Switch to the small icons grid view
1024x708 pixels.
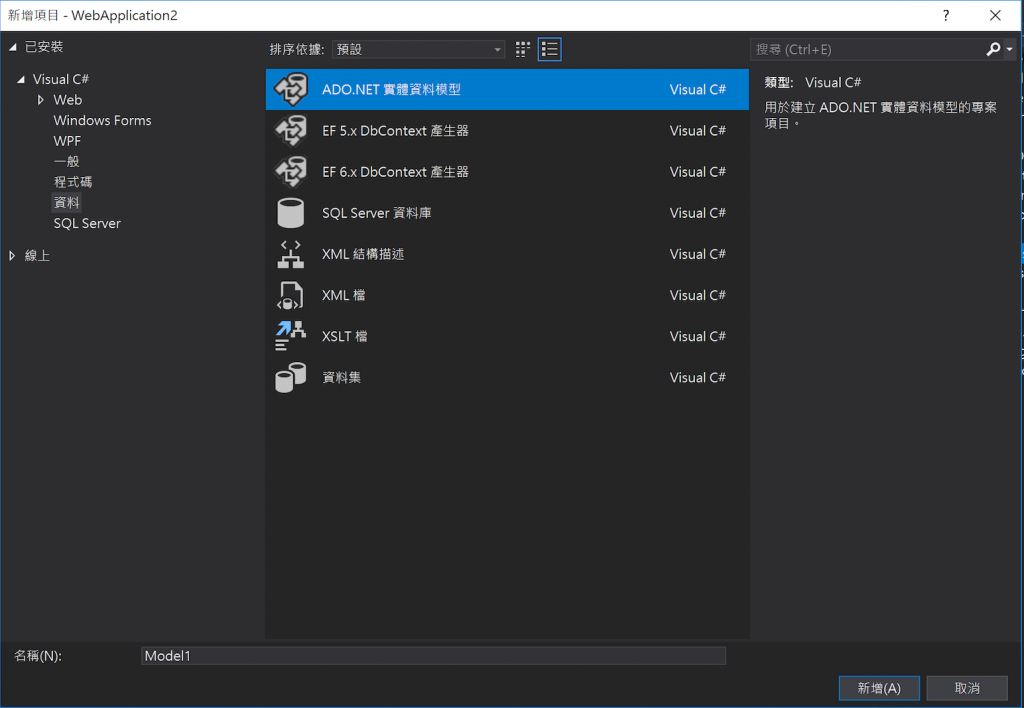522,50
